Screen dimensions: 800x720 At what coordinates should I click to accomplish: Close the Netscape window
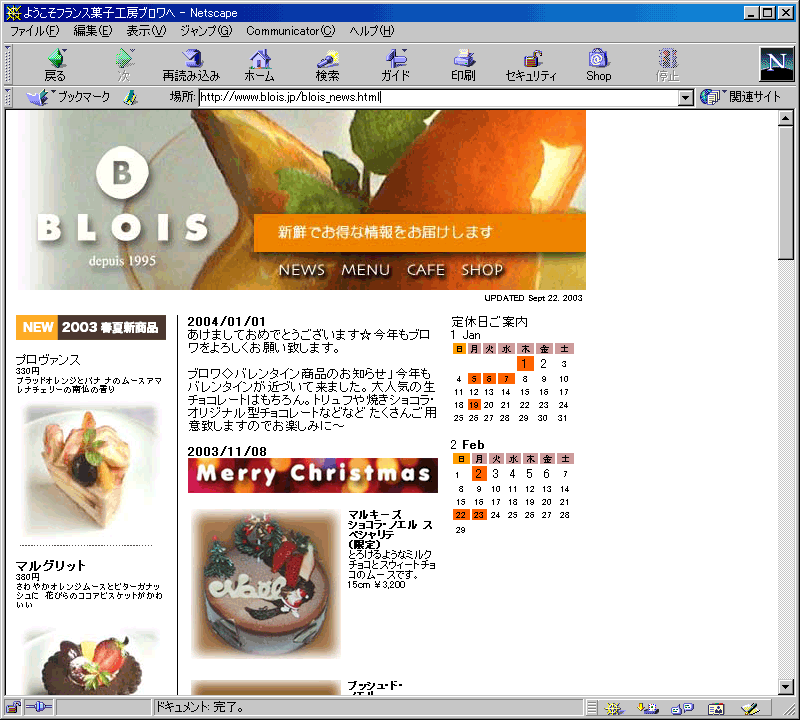[x=786, y=13]
